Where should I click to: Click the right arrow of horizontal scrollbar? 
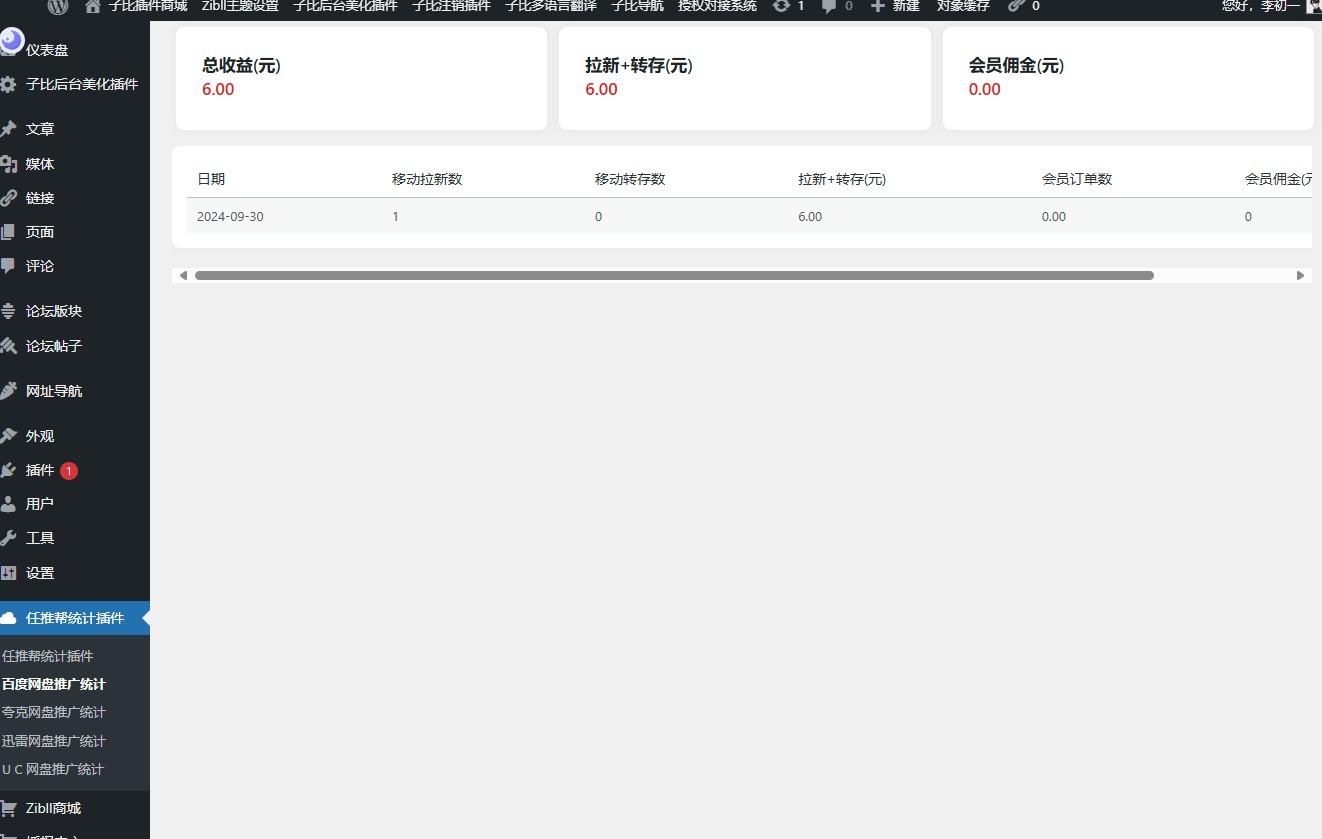tap(1300, 275)
